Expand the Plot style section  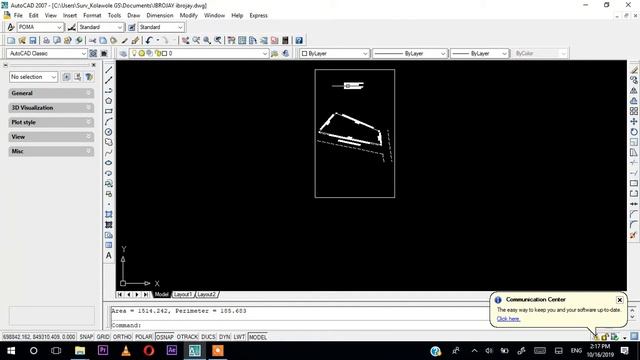pyautogui.click(x=51, y=122)
